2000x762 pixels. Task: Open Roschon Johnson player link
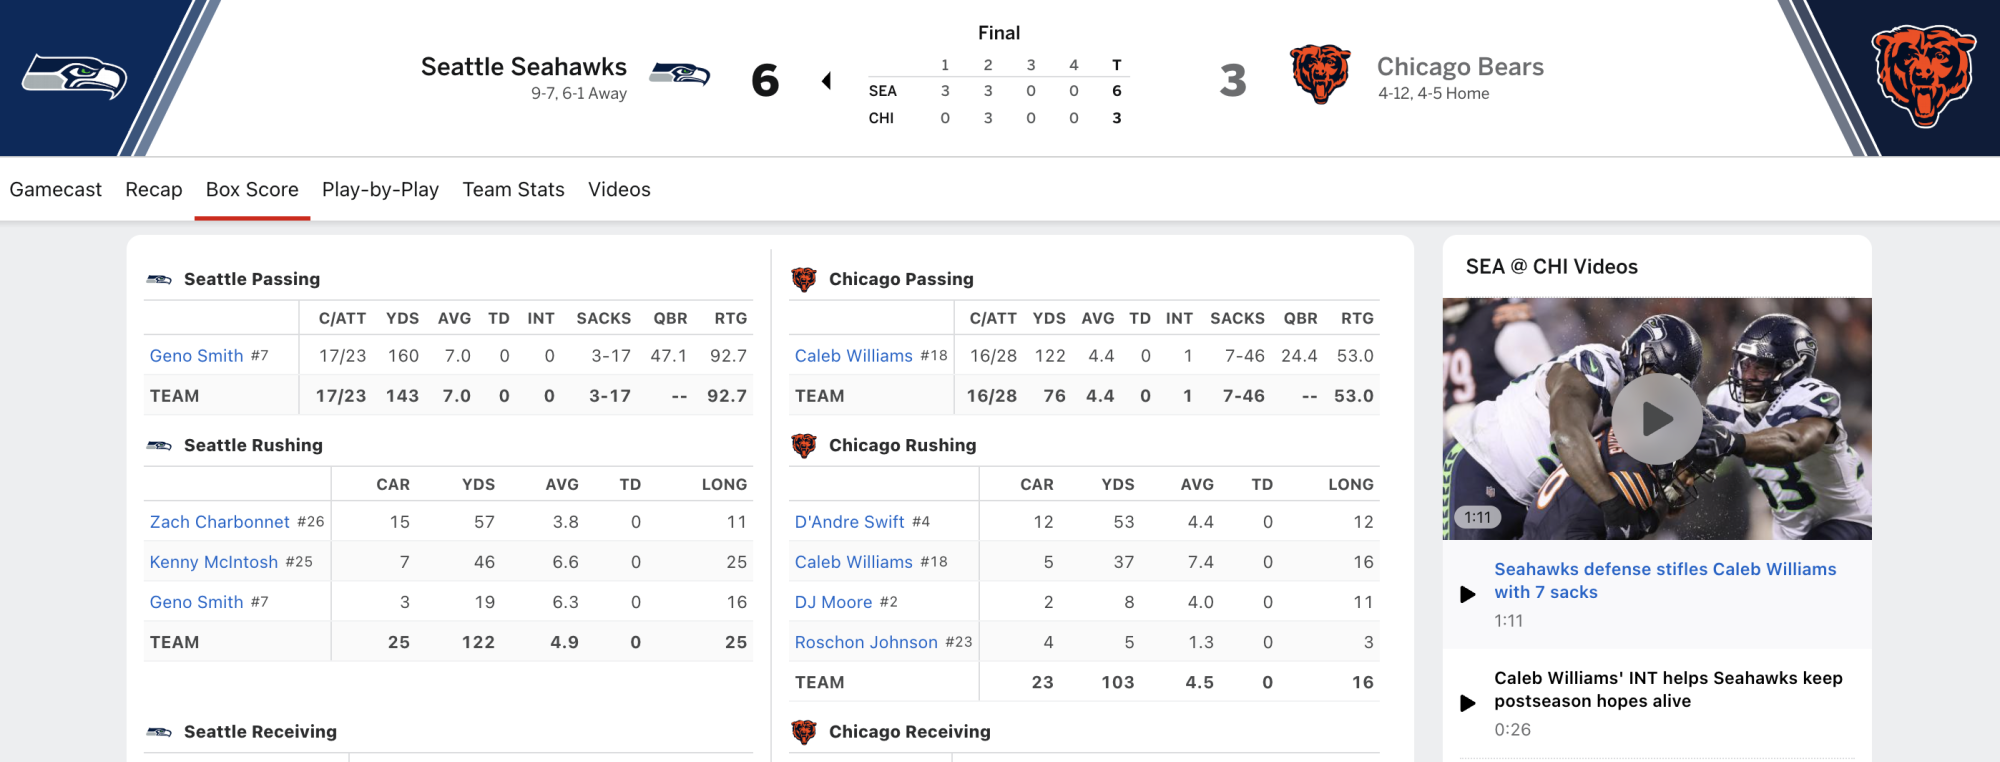click(866, 642)
